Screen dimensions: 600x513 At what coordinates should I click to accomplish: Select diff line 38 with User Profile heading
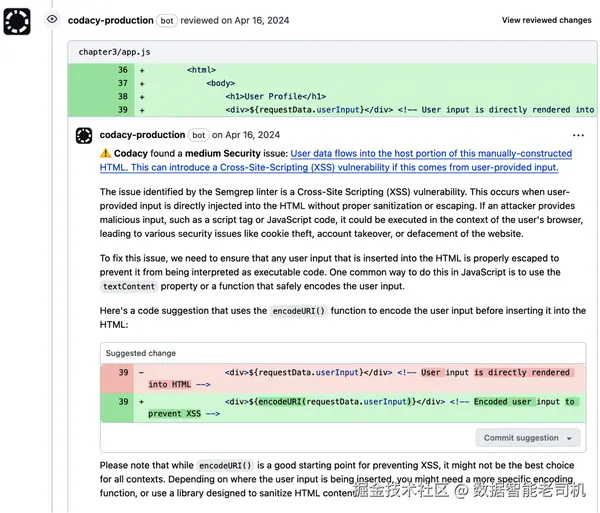click(x=332, y=96)
